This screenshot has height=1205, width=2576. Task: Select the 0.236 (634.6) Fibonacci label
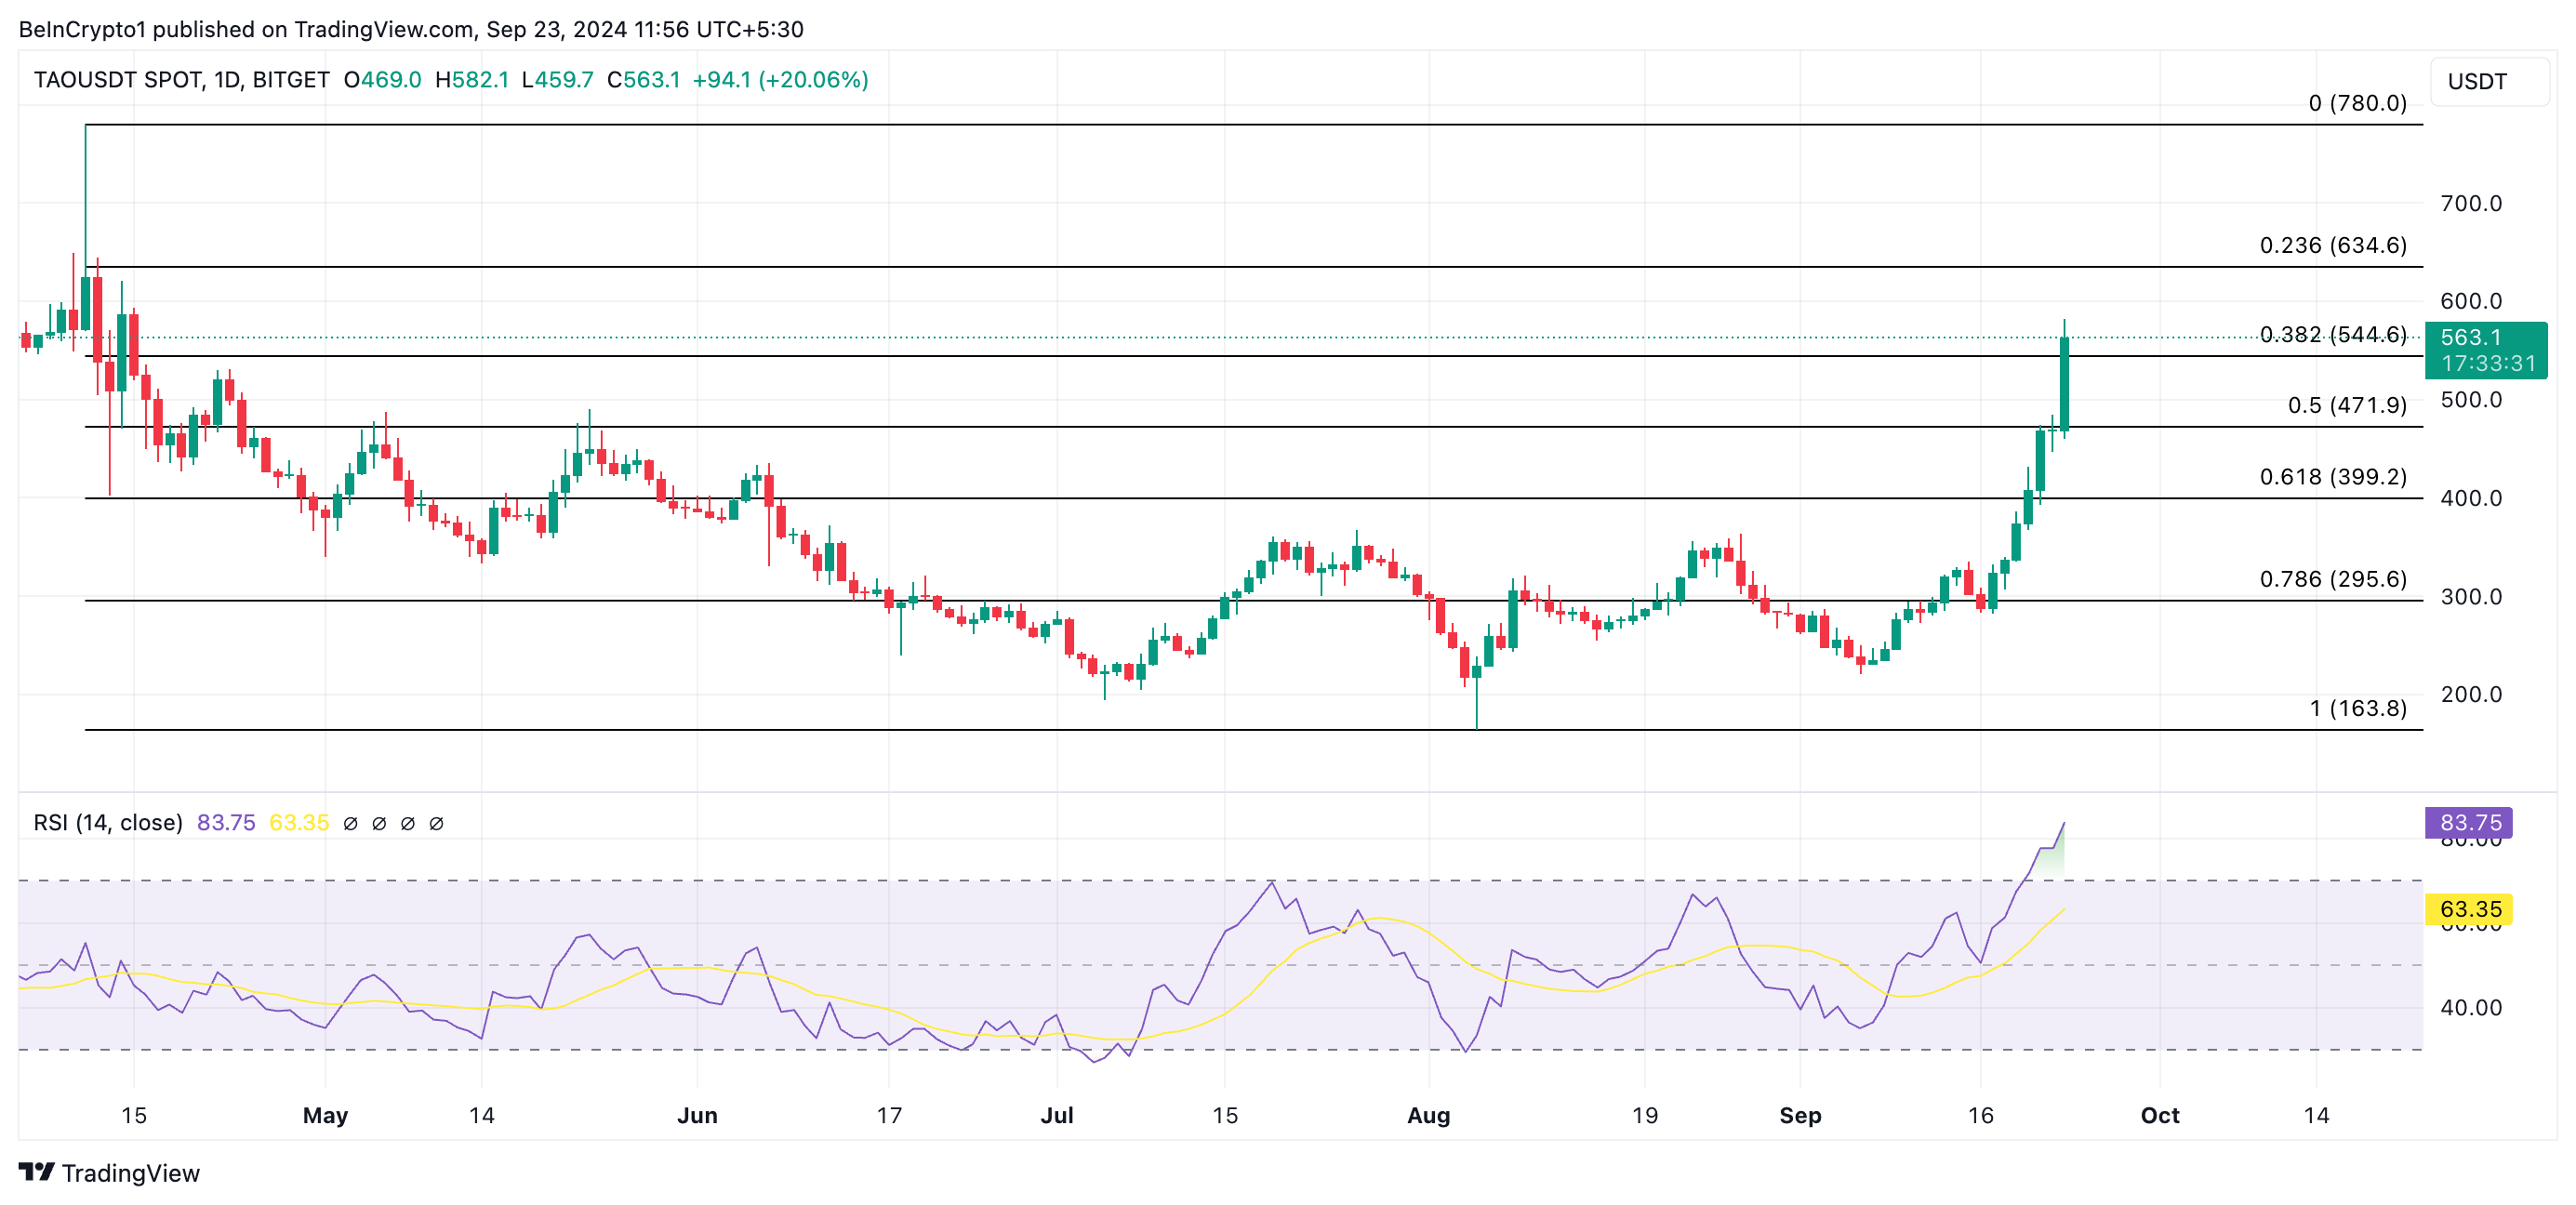[x=2333, y=245]
